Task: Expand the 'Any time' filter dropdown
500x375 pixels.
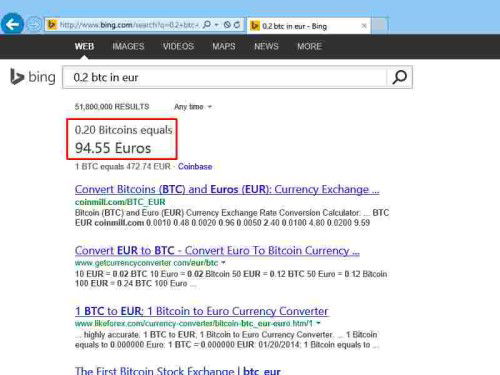Action: [193, 107]
